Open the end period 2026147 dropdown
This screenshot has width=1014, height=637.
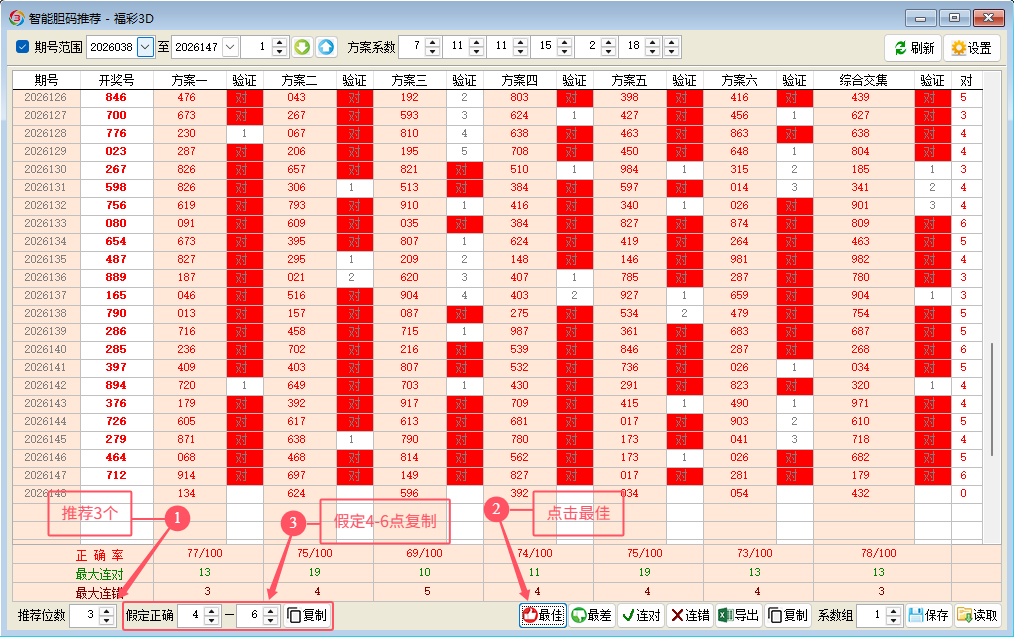[x=230, y=47]
